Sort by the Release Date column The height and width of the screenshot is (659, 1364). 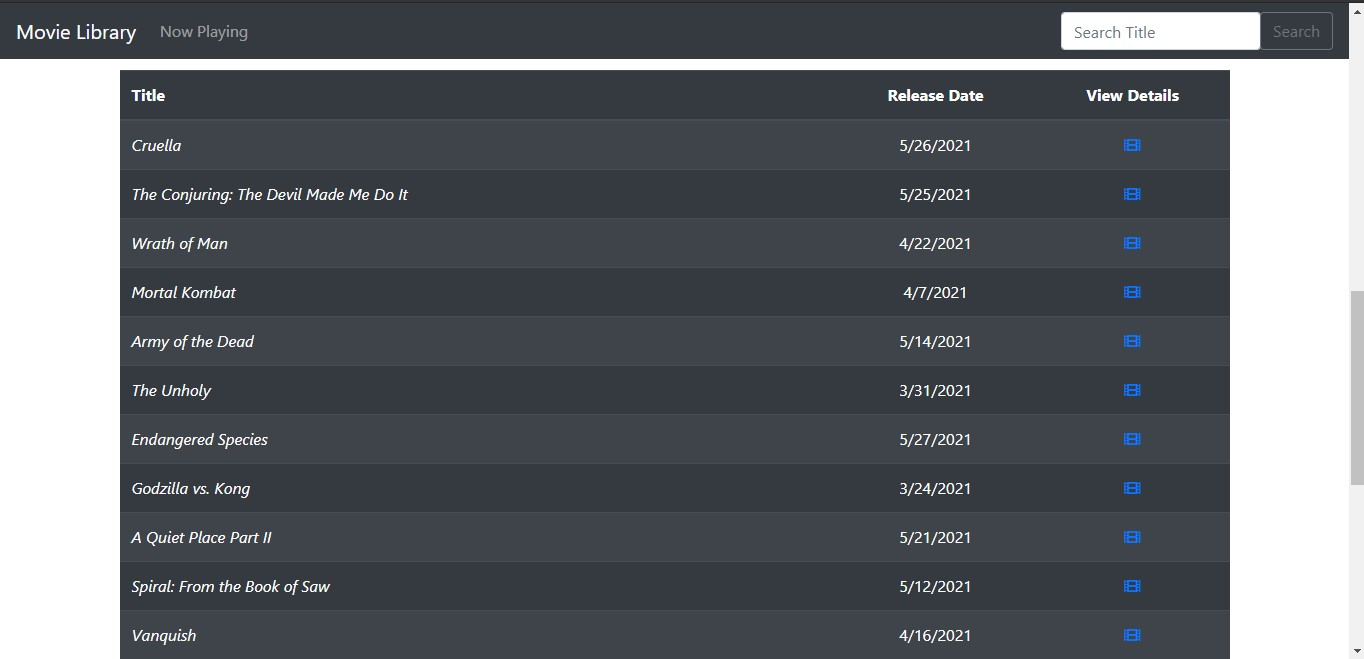pos(935,95)
